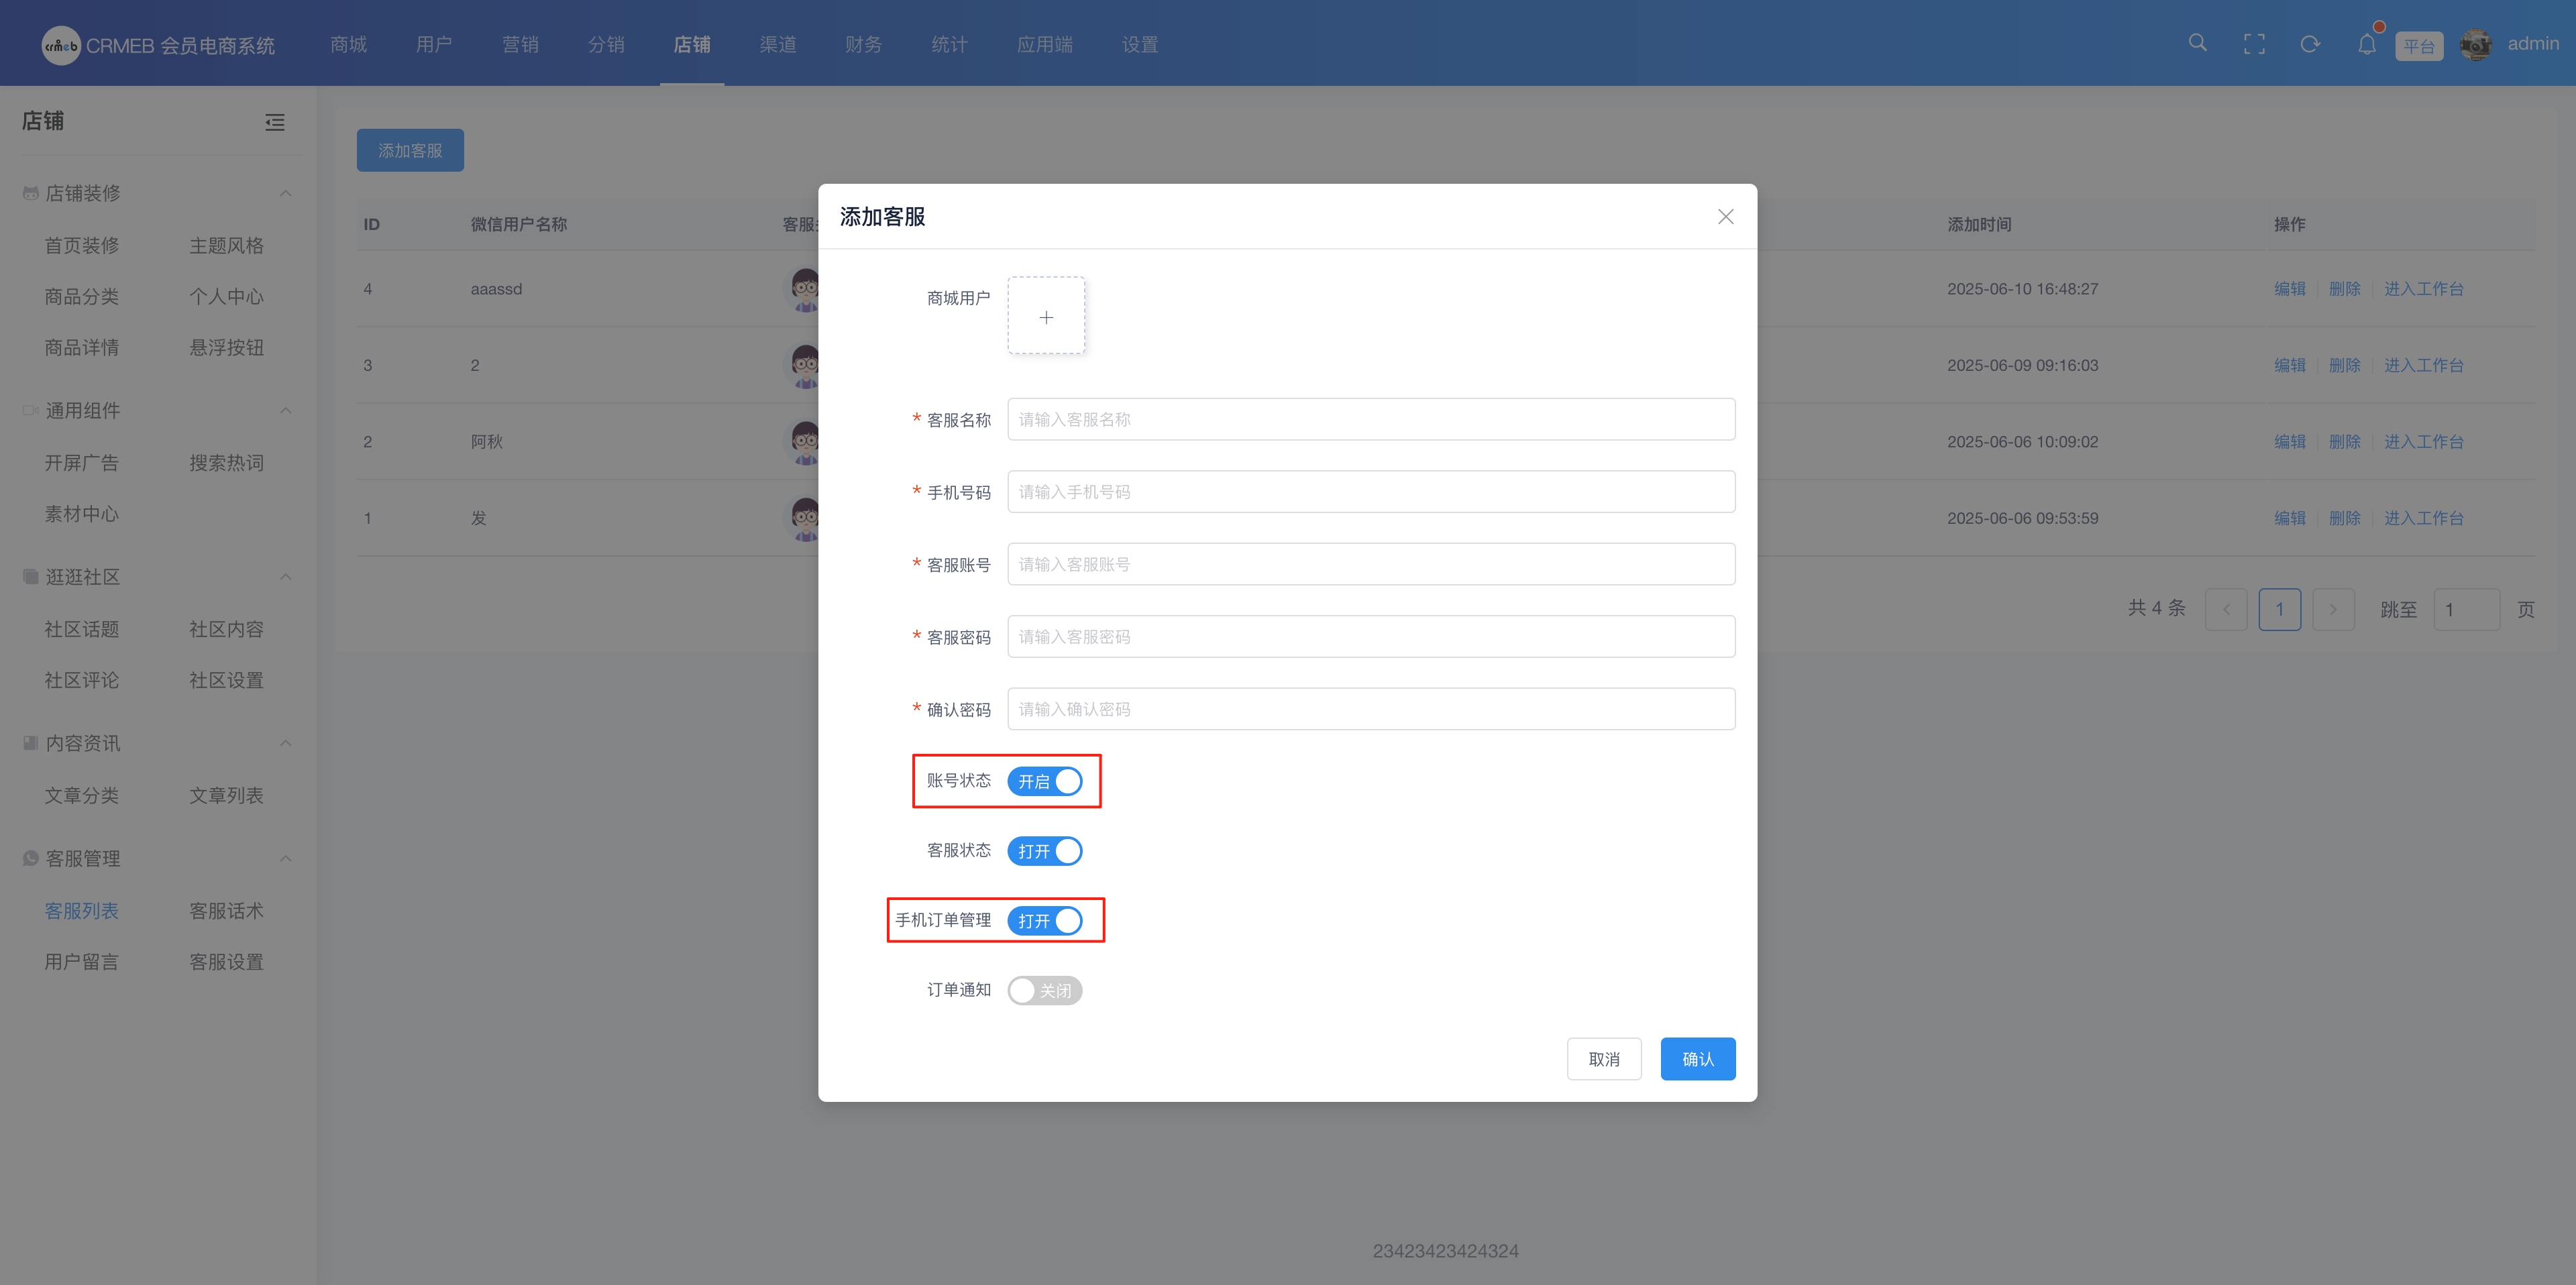Click 进入工作台 for aaassd row
Viewport: 2576px width, 1285px height.
2424,289
